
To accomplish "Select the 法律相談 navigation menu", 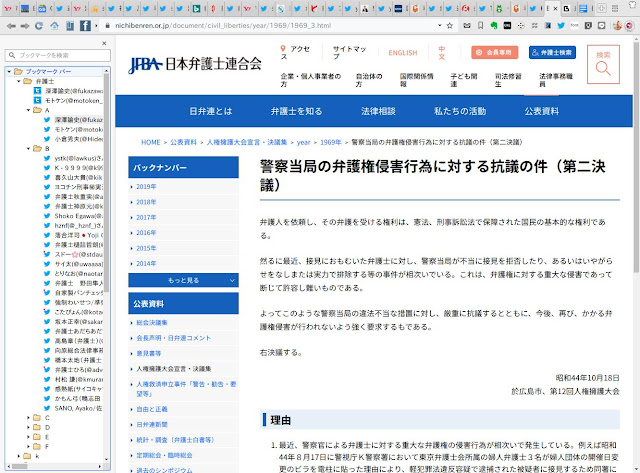I will 378,111.
